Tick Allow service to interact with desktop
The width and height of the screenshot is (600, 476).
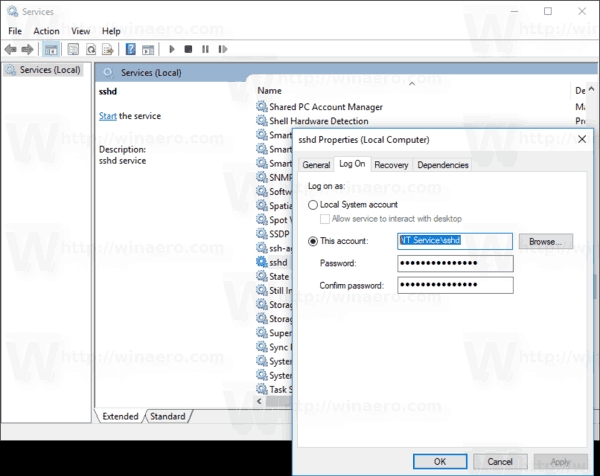(x=325, y=218)
